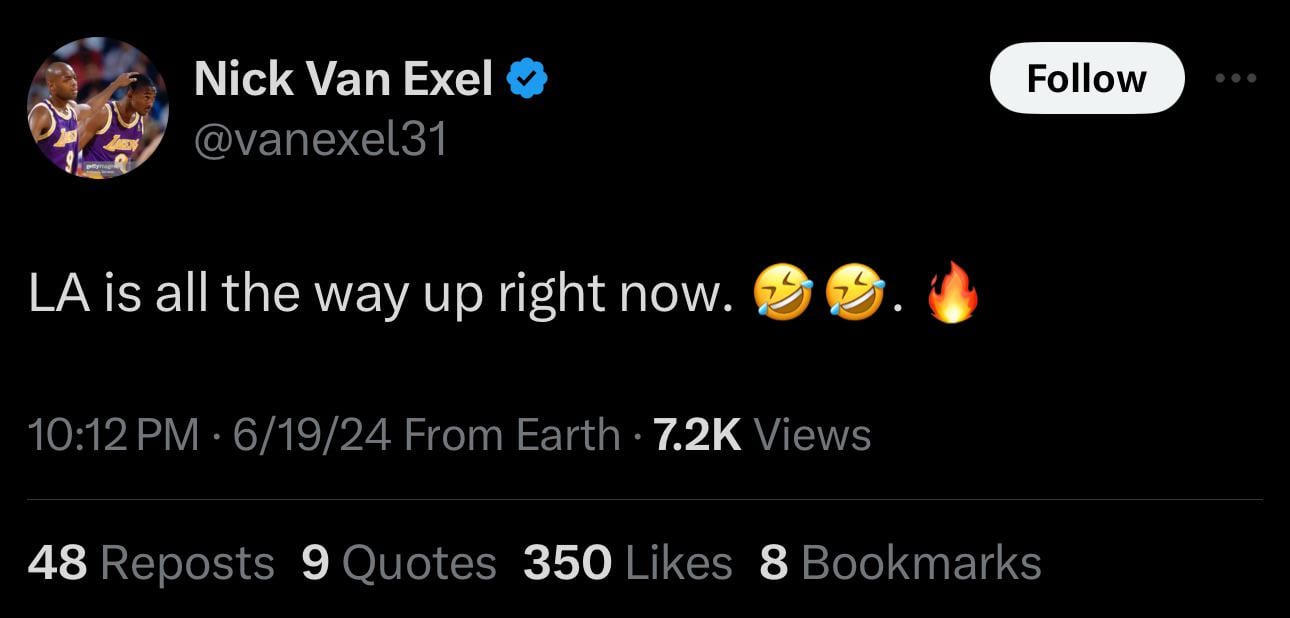Screen dimensions: 1290x618
Task: Open Nick Van Exel's profile picture
Action: (97, 108)
